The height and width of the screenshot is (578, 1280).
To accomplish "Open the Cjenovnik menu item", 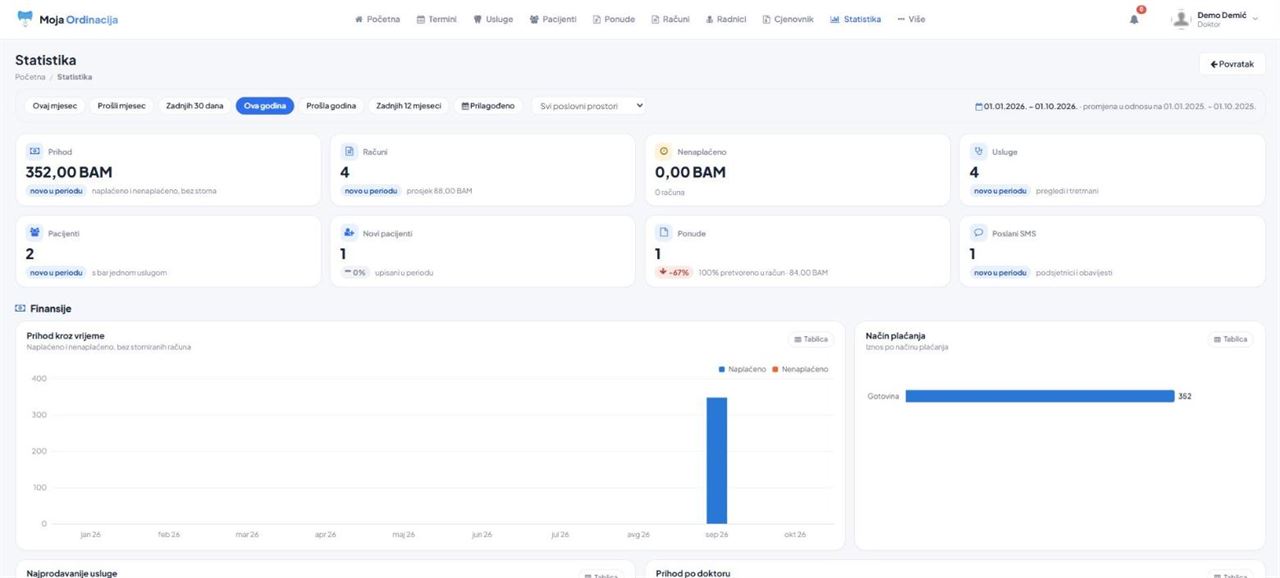I will 788,19.
